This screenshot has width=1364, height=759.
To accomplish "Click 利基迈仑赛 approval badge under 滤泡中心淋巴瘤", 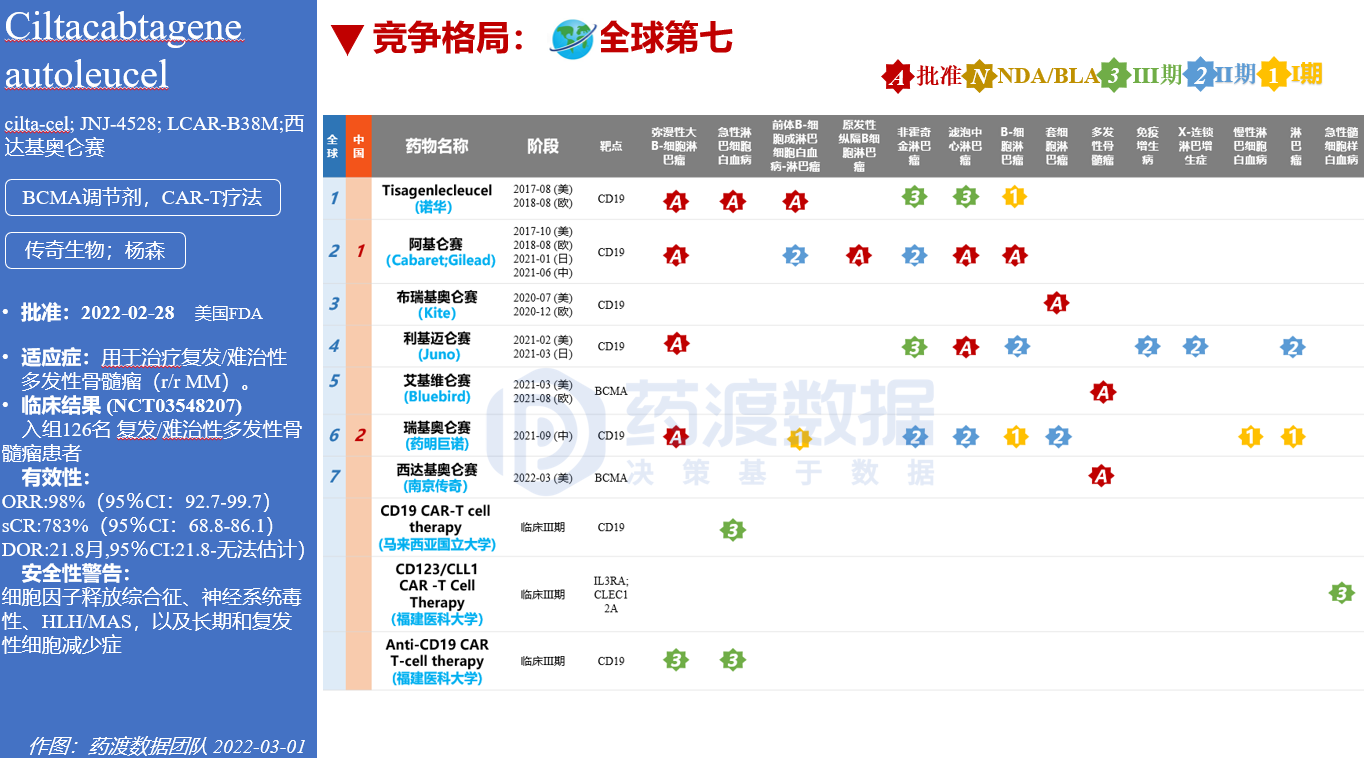I will [x=965, y=347].
